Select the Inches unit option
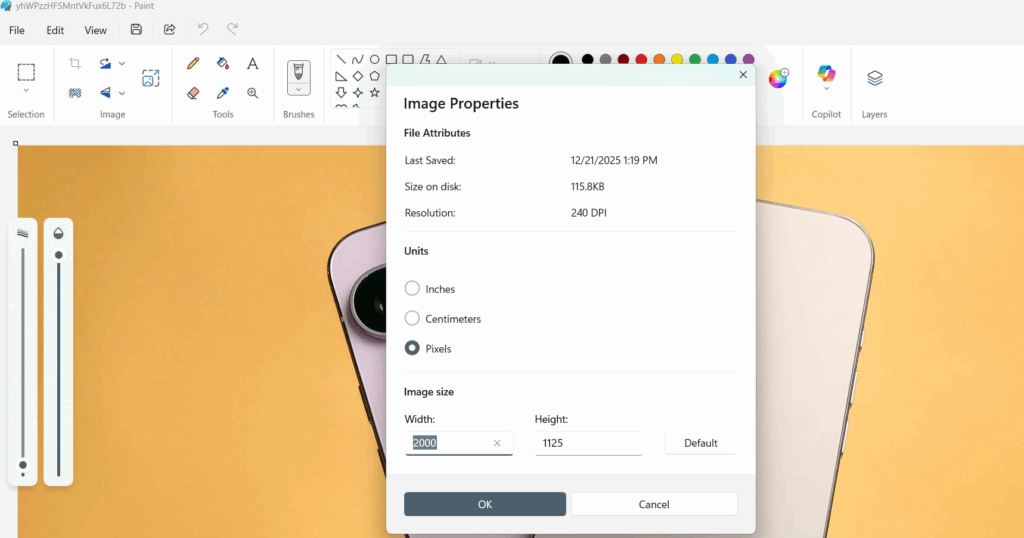 click(412, 289)
